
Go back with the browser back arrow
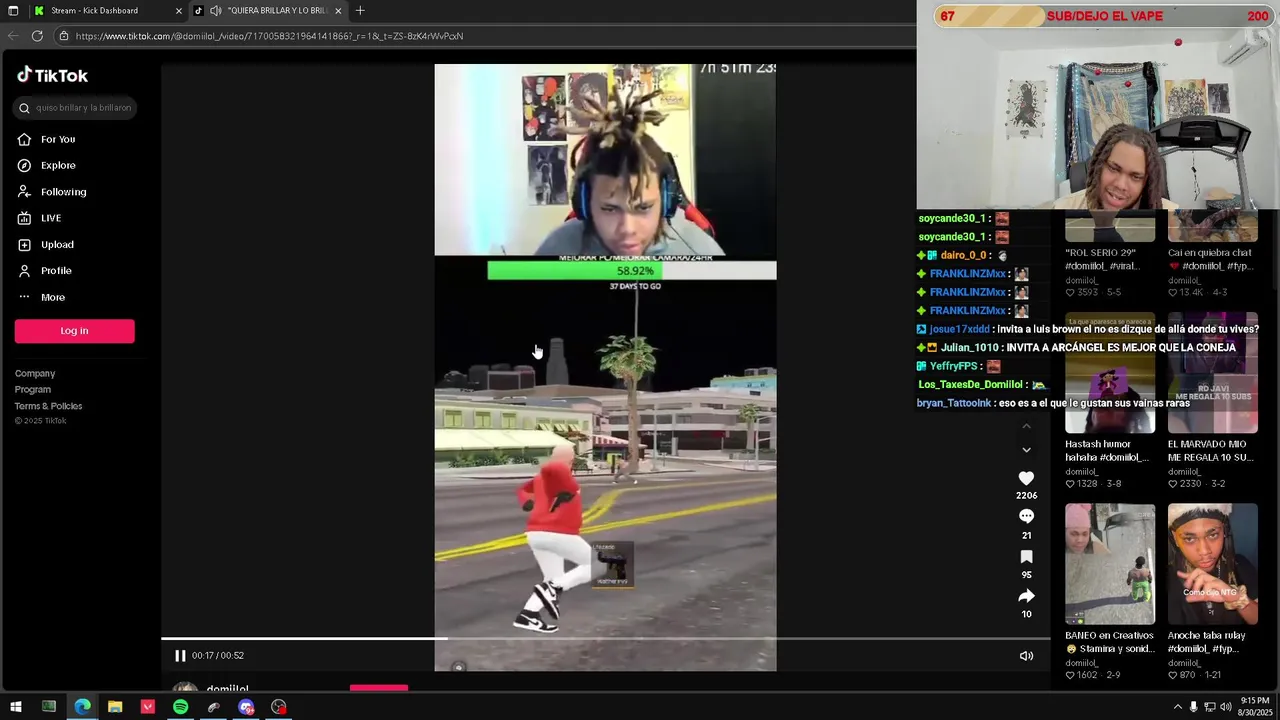tap(13, 36)
